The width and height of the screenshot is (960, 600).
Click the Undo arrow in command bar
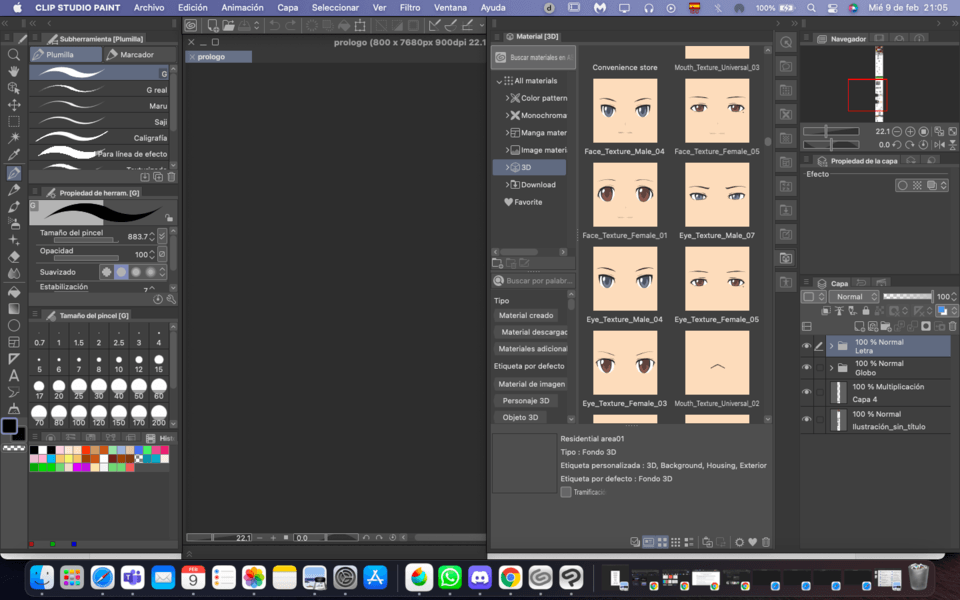click(274, 25)
